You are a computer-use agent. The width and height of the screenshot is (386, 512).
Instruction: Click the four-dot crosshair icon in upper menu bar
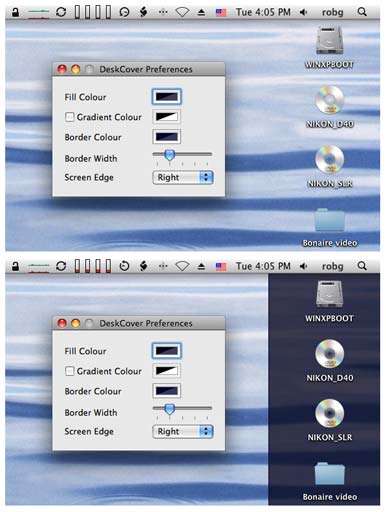click(x=163, y=12)
